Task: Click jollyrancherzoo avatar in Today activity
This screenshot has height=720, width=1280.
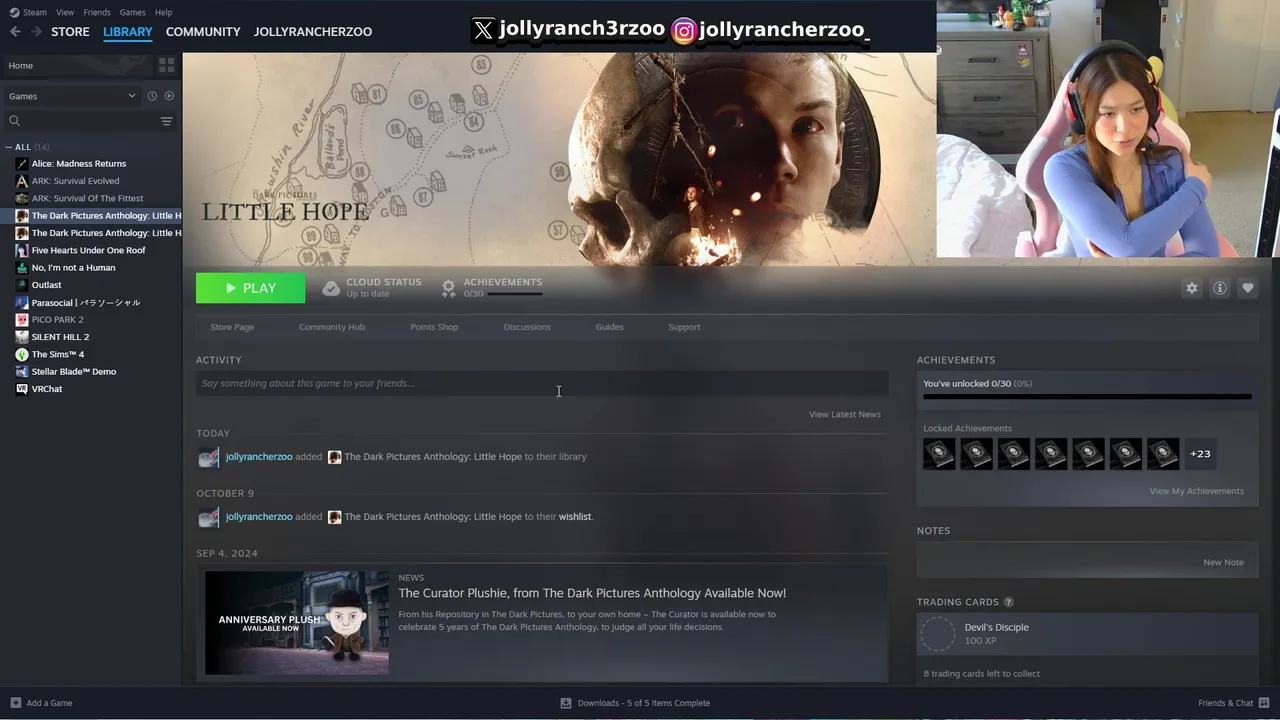Action: (208, 457)
